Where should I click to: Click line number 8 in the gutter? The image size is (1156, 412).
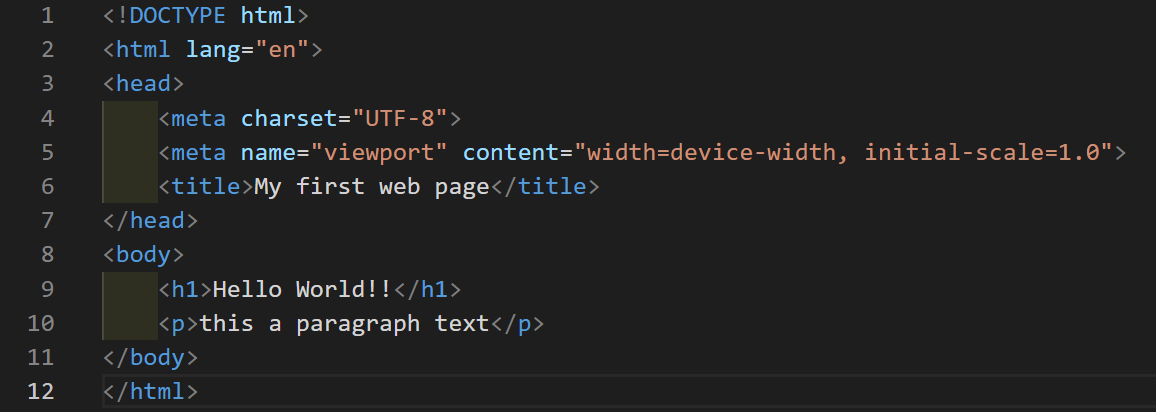click(47, 255)
